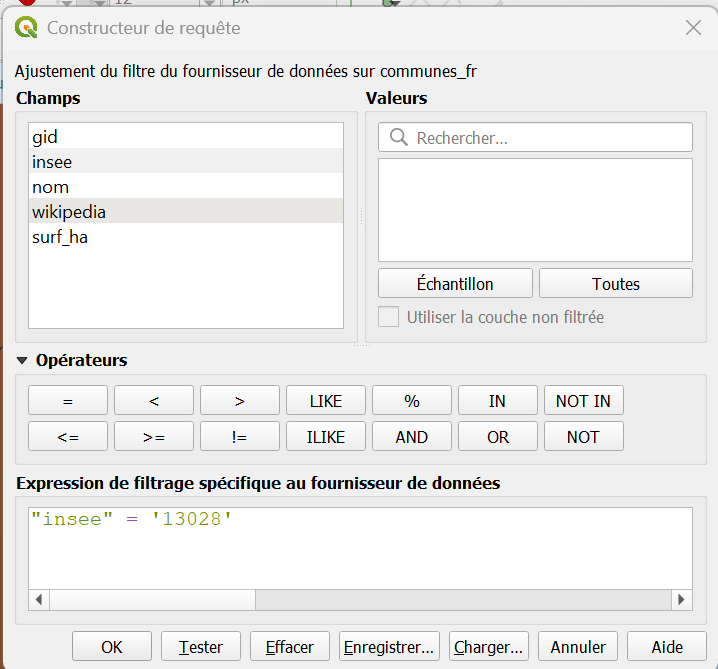Insert the NOT operator
This screenshot has width=718, height=669.
(x=583, y=436)
